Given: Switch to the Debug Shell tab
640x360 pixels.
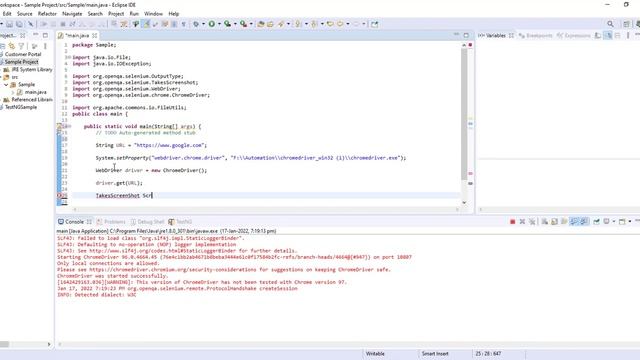Looking at the screenshot, I should coord(147,222).
